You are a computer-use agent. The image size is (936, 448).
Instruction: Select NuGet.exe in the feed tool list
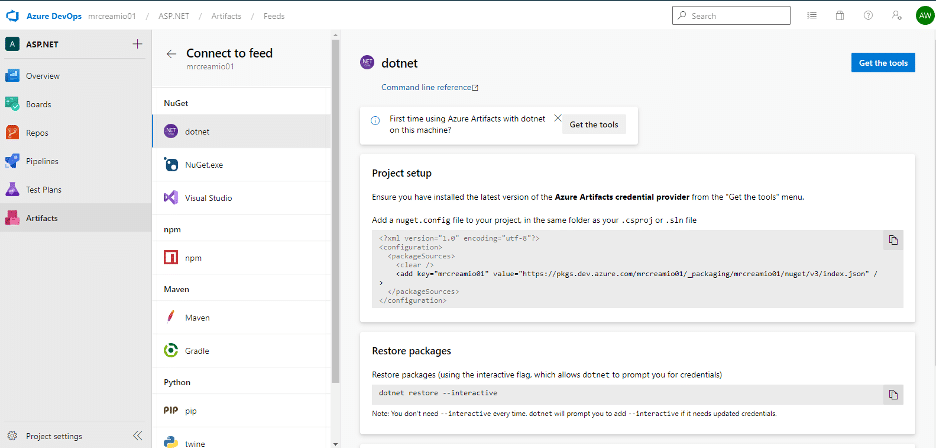point(241,165)
